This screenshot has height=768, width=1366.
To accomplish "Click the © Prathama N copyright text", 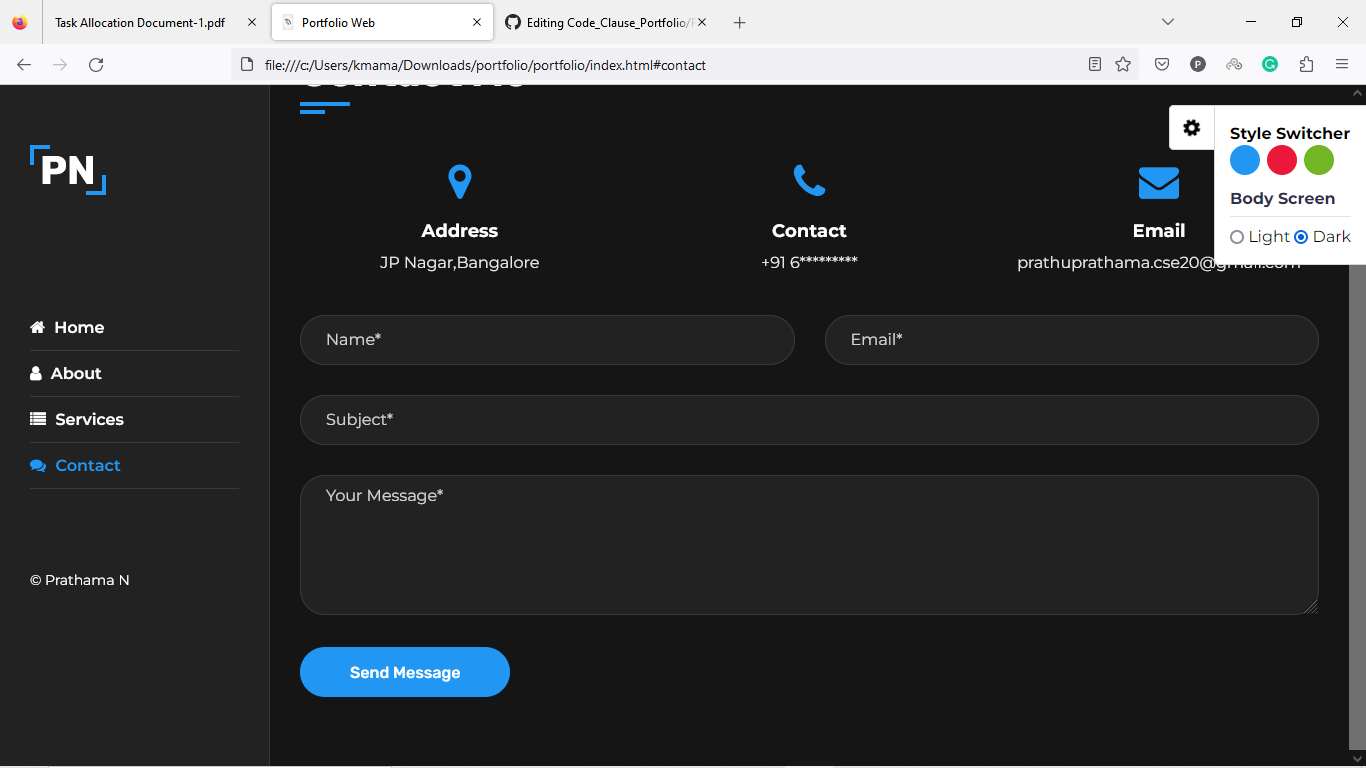I will click(80, 580).
